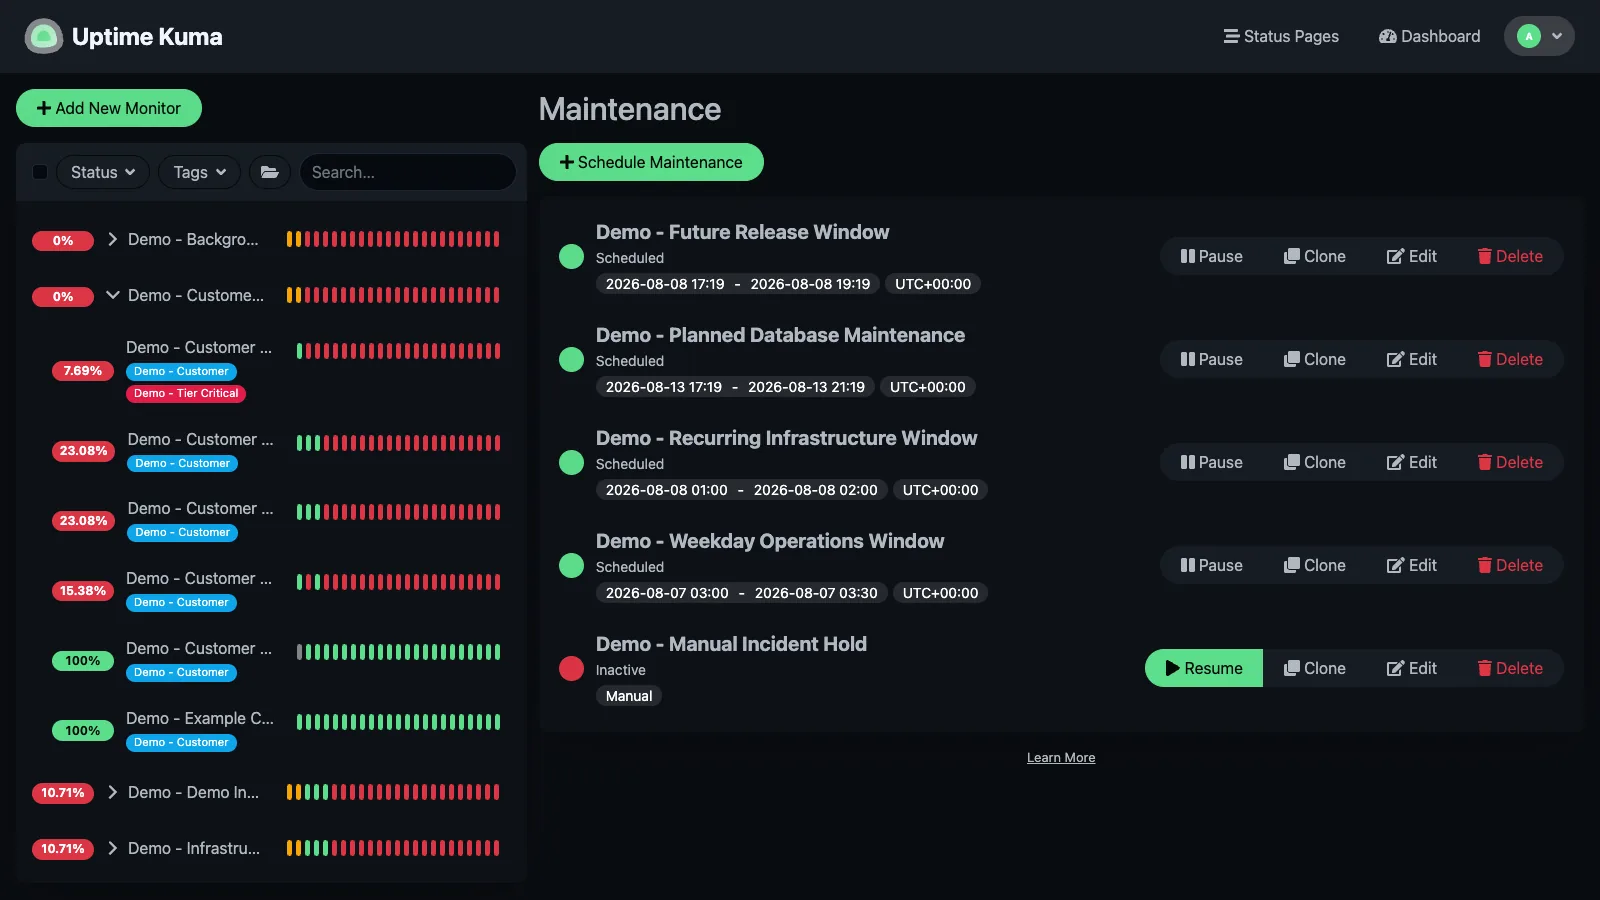The image size is (1600, 900).
Task: Expand the Demo - Infrastru... group
Action: [113, 848]
